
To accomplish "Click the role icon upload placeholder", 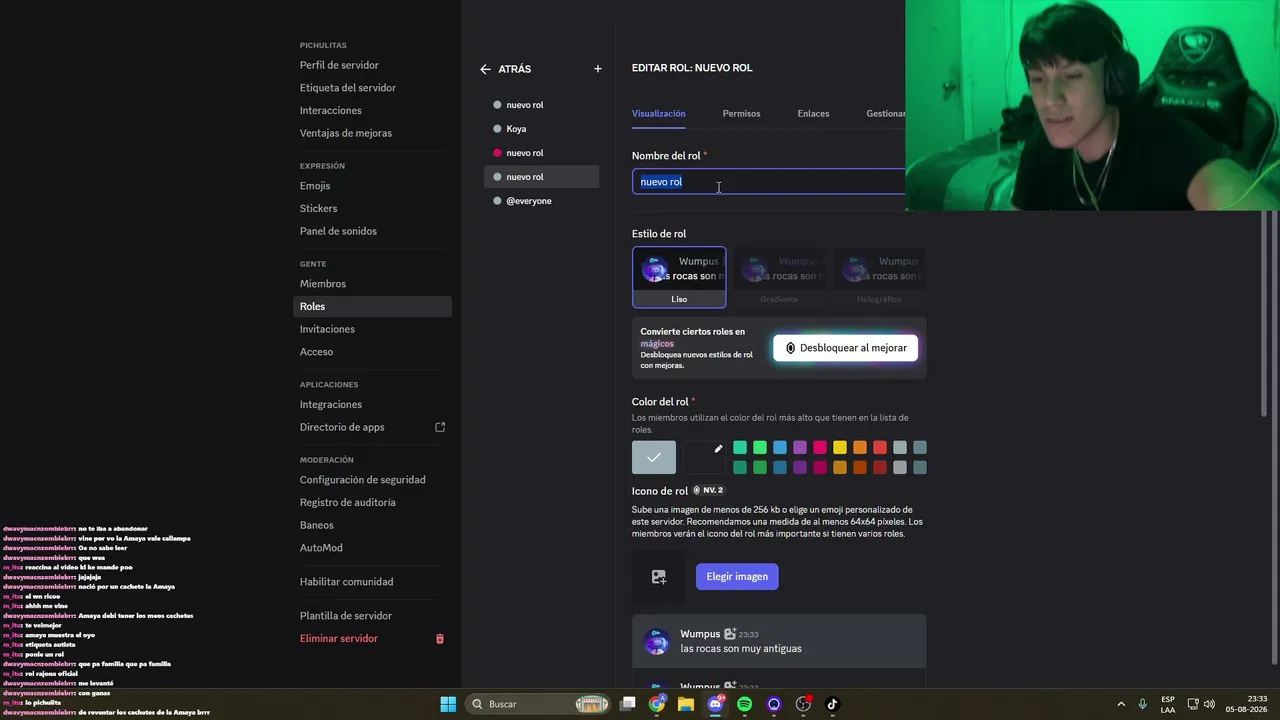I will 658,576.
